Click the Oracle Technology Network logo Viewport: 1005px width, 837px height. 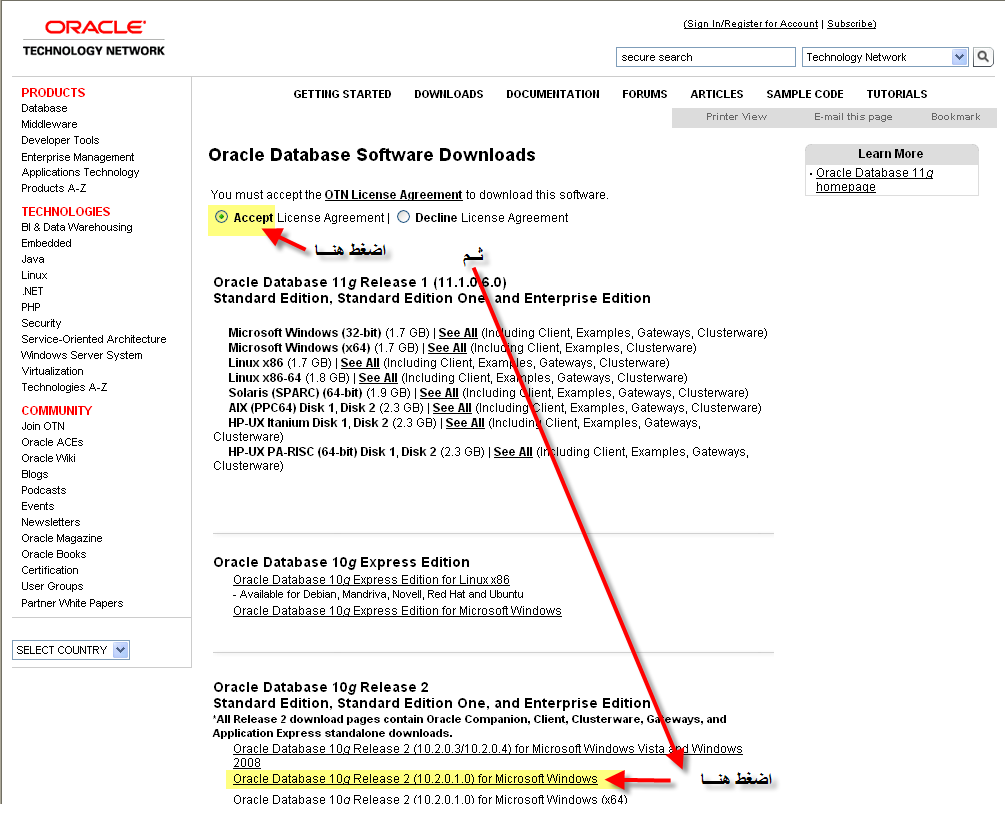[x=94, y=38]
